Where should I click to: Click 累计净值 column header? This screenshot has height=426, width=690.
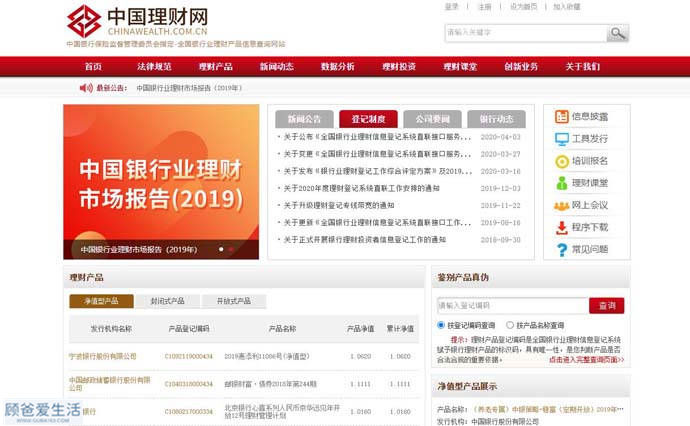(400, 329)
